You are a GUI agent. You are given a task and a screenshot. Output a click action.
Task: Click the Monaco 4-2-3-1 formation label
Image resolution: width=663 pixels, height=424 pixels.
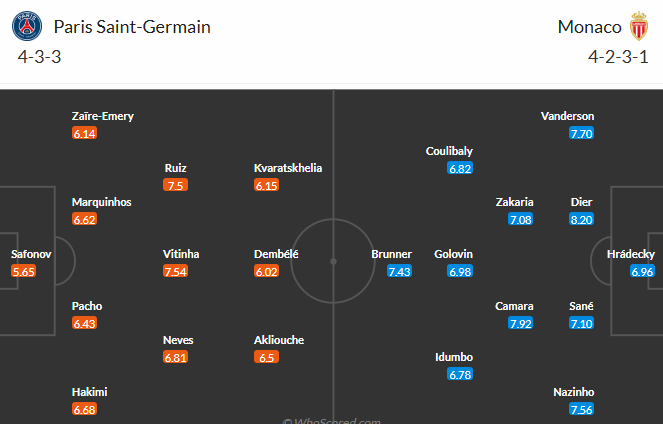click(618, 57)
